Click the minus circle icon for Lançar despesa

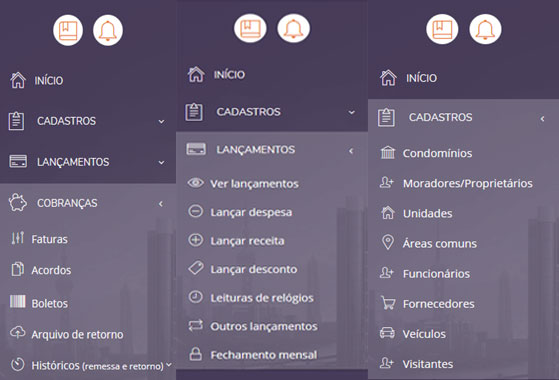pos(195,211)
